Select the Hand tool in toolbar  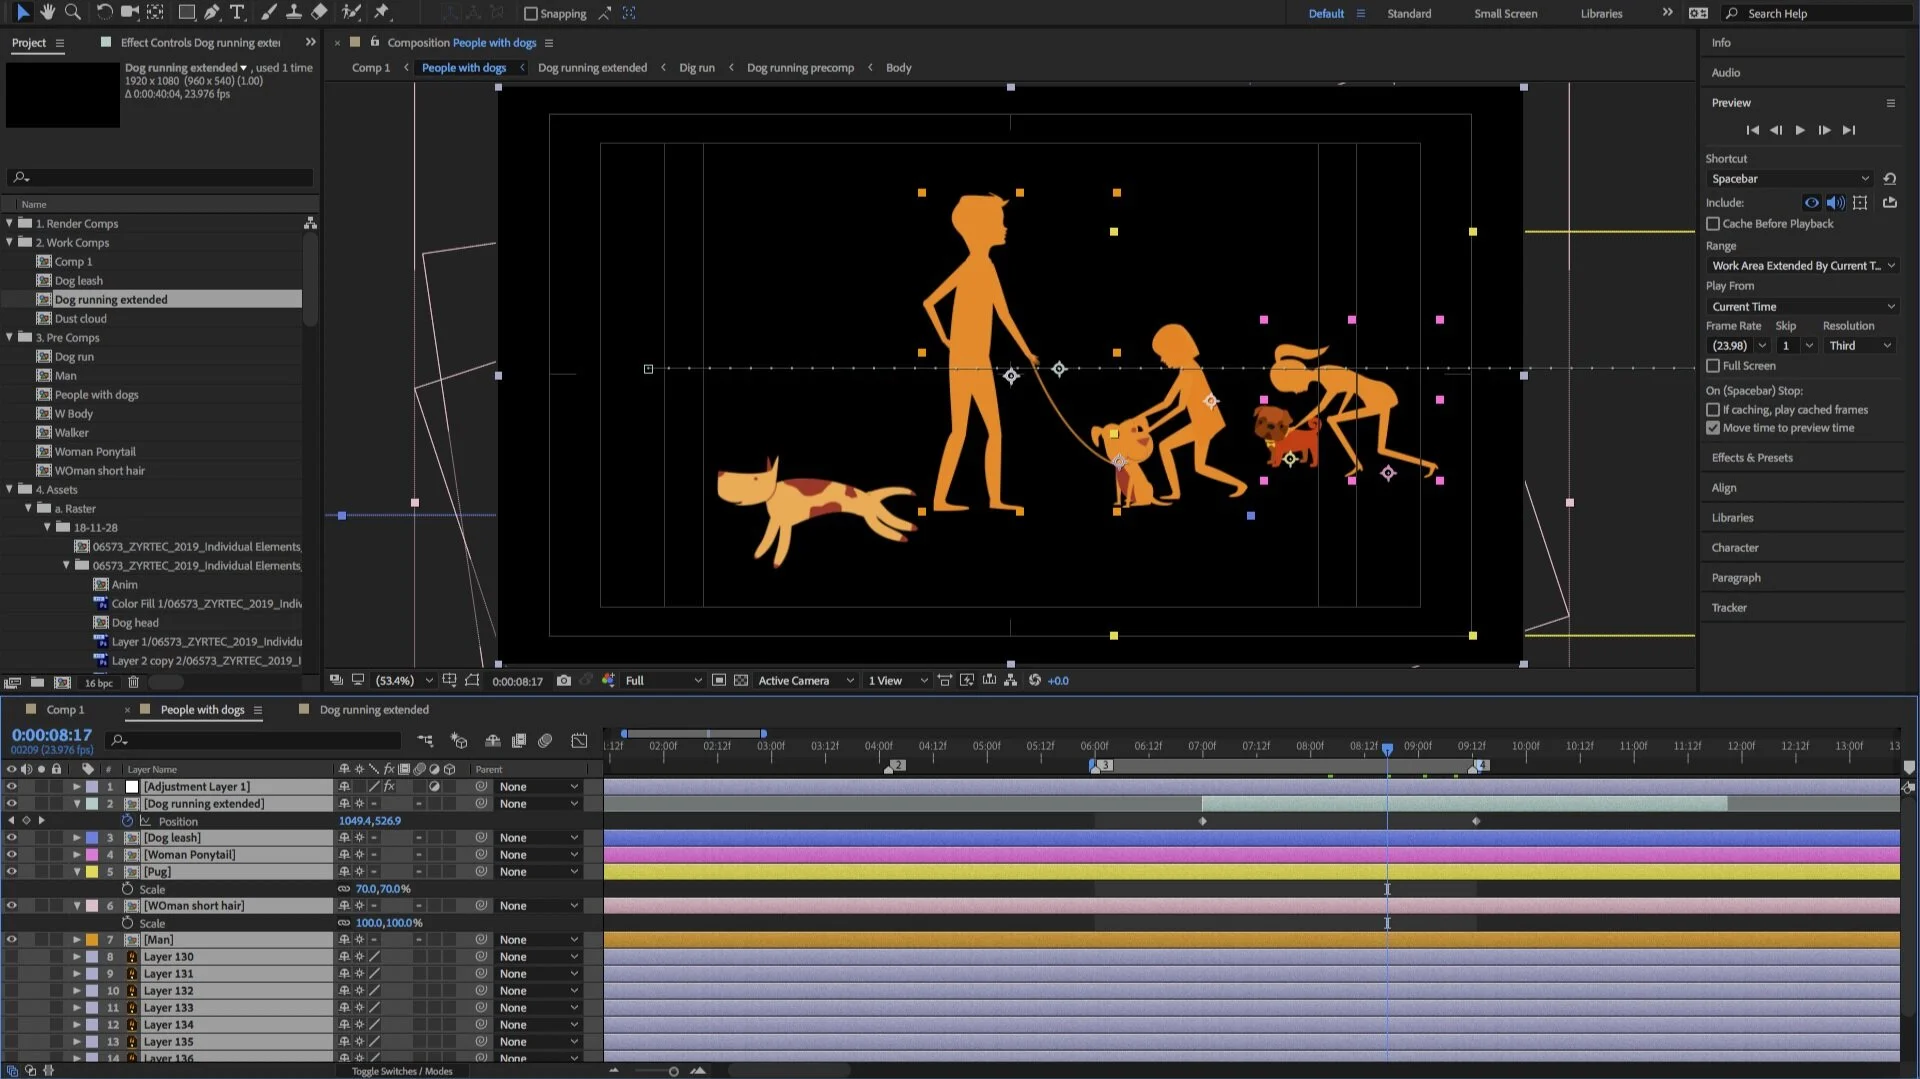click(47, 12)
